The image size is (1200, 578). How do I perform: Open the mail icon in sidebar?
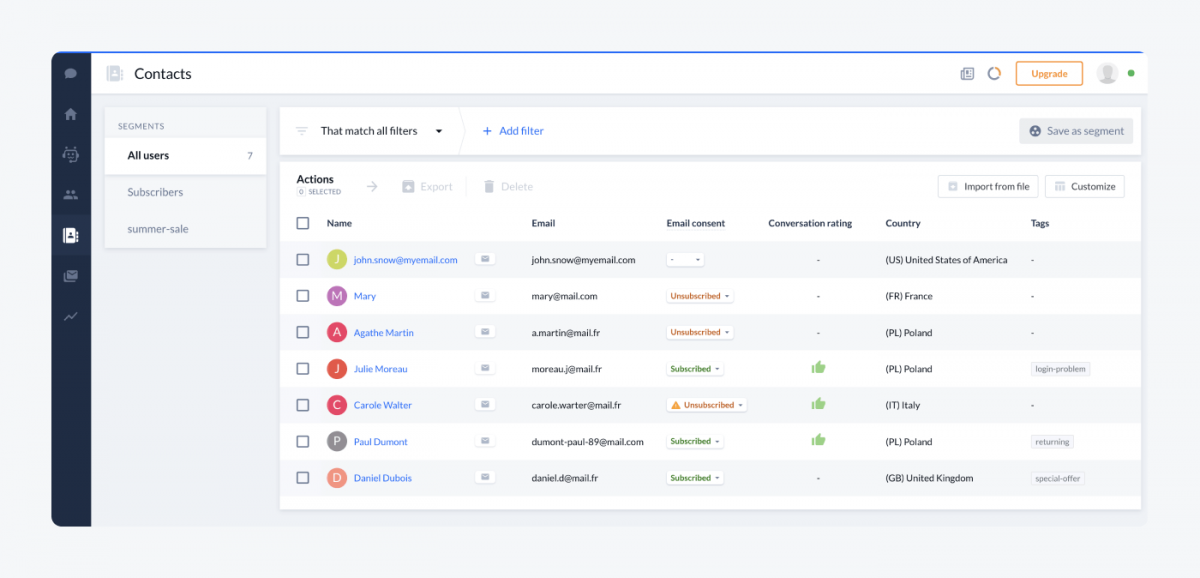(71, 276)
